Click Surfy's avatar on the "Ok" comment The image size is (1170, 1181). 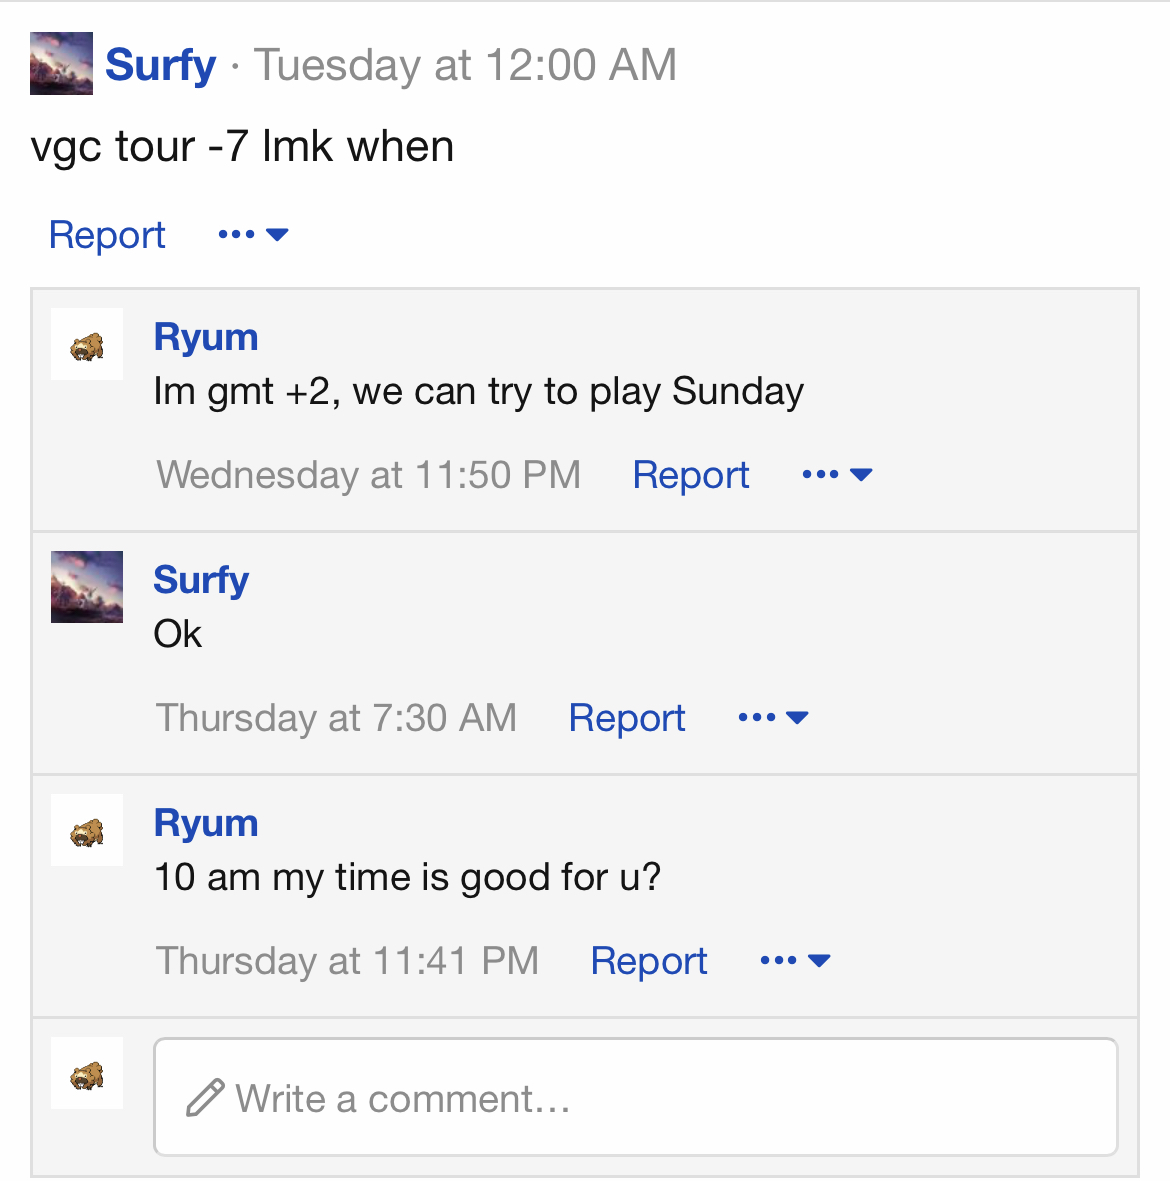[87, 587]
